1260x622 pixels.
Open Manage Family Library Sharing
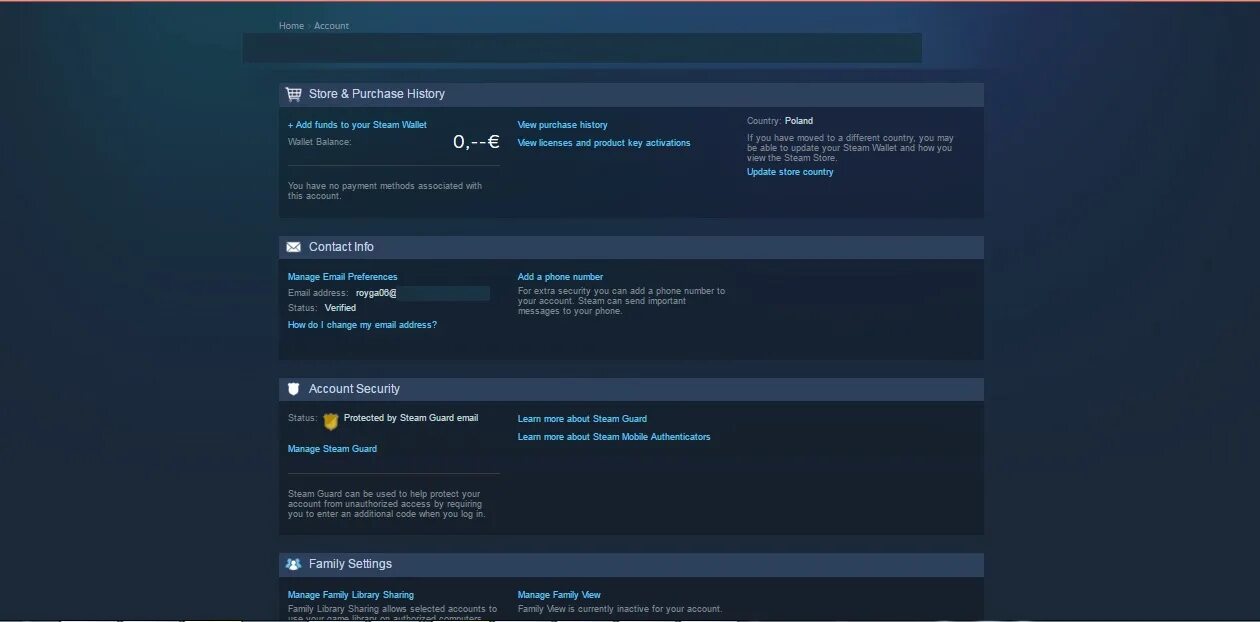(350, 595)
